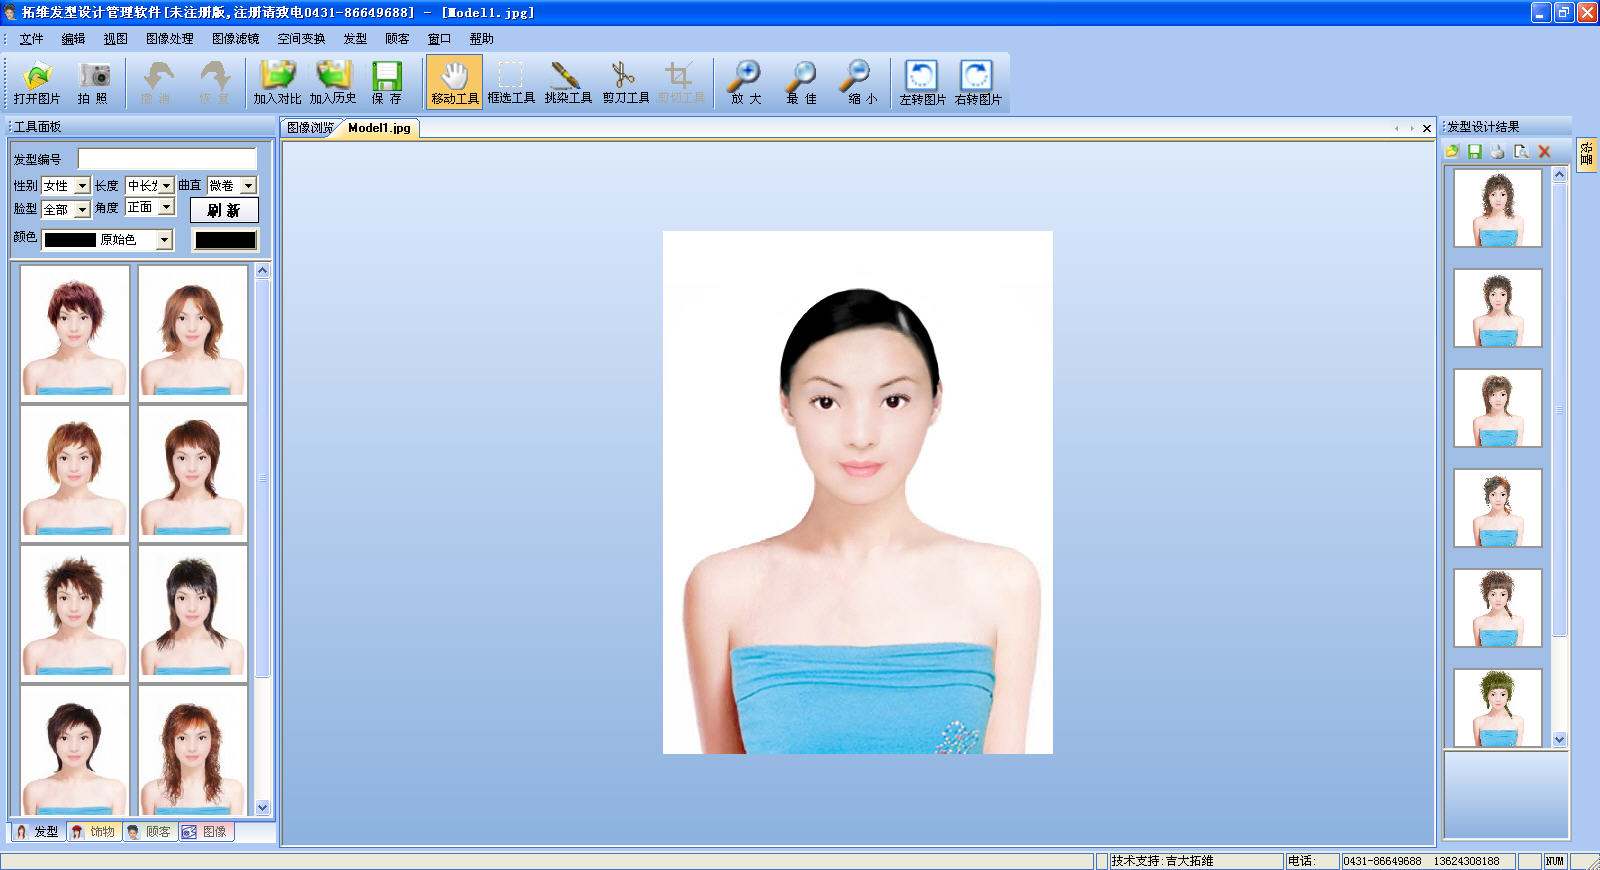Rotate image left with 左转图片
Screen dimensions: 1600x870
(921, 82)
